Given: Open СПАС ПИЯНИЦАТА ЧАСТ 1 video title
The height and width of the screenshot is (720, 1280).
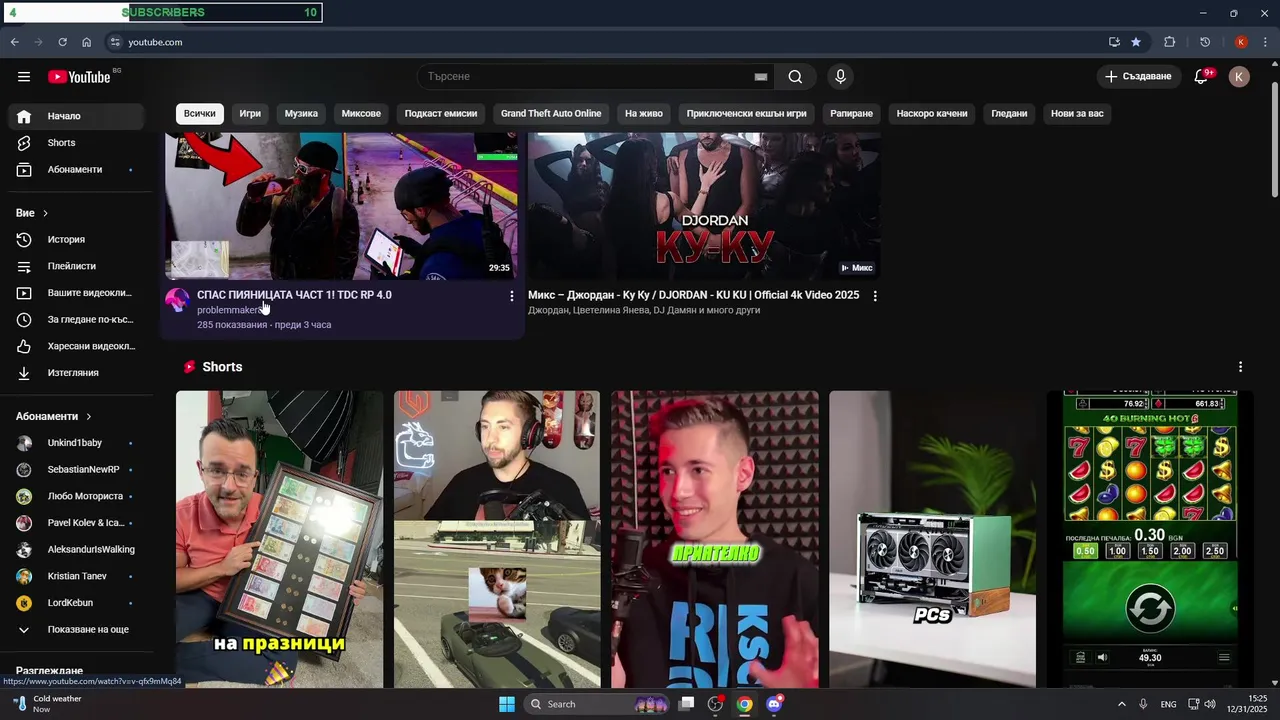Looking at the screenshot, I should [x=294, y=295].
